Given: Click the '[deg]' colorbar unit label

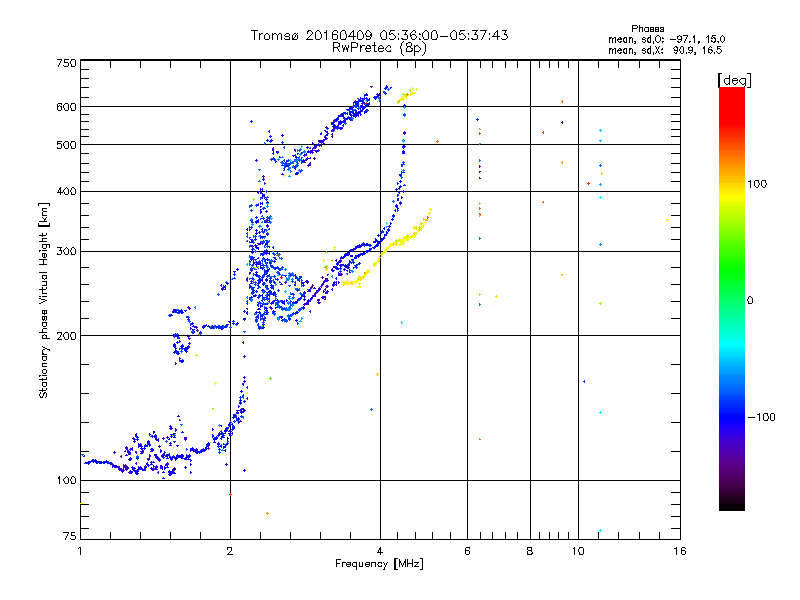Looking at the screenshot, I should [734, 80].
